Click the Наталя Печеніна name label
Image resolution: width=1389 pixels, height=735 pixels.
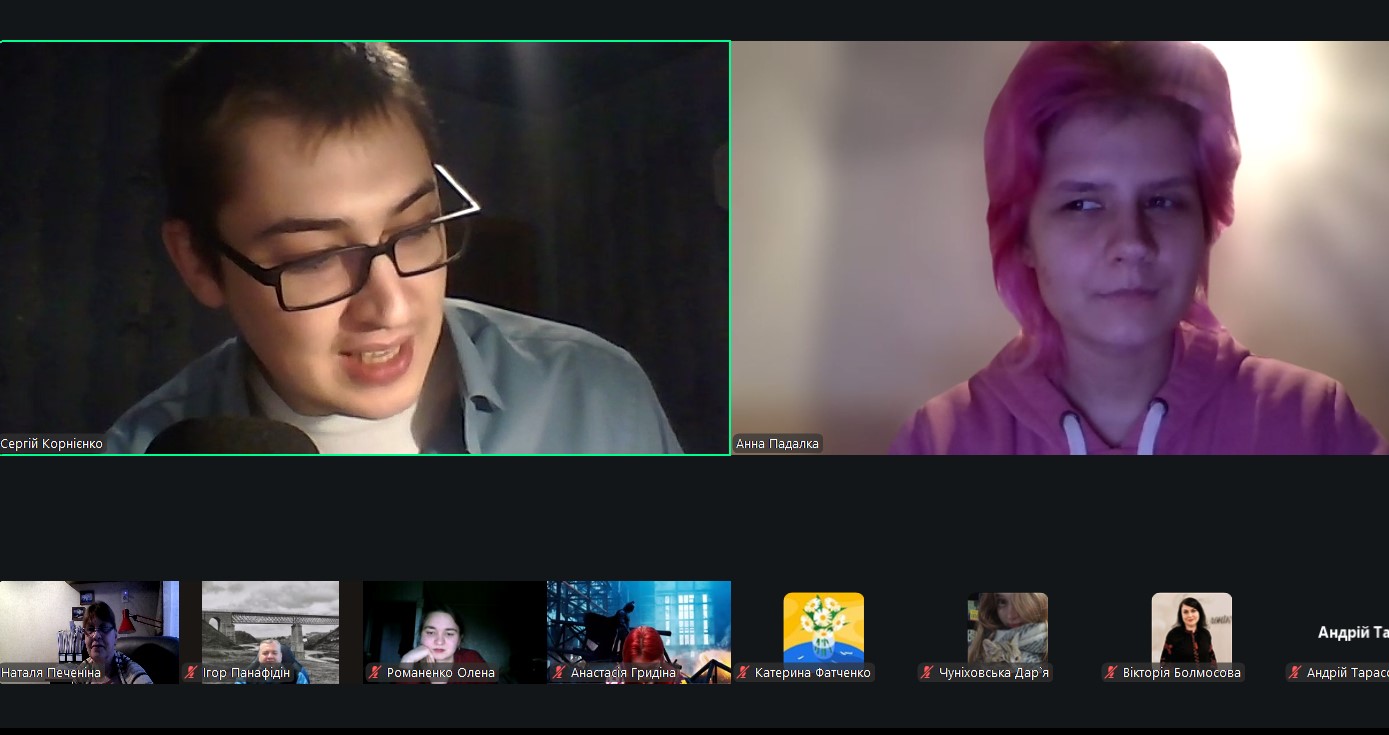51,673
